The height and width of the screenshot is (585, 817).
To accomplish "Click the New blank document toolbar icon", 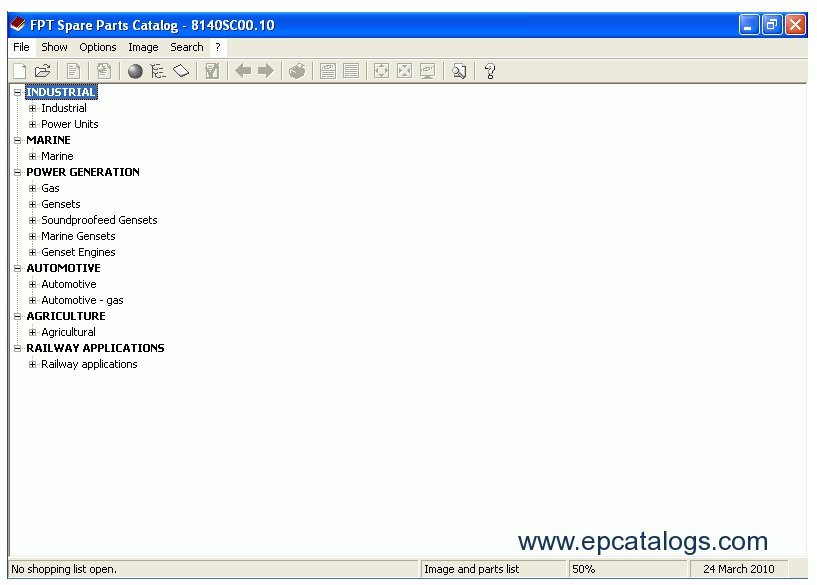I will [x=19, y=71].
